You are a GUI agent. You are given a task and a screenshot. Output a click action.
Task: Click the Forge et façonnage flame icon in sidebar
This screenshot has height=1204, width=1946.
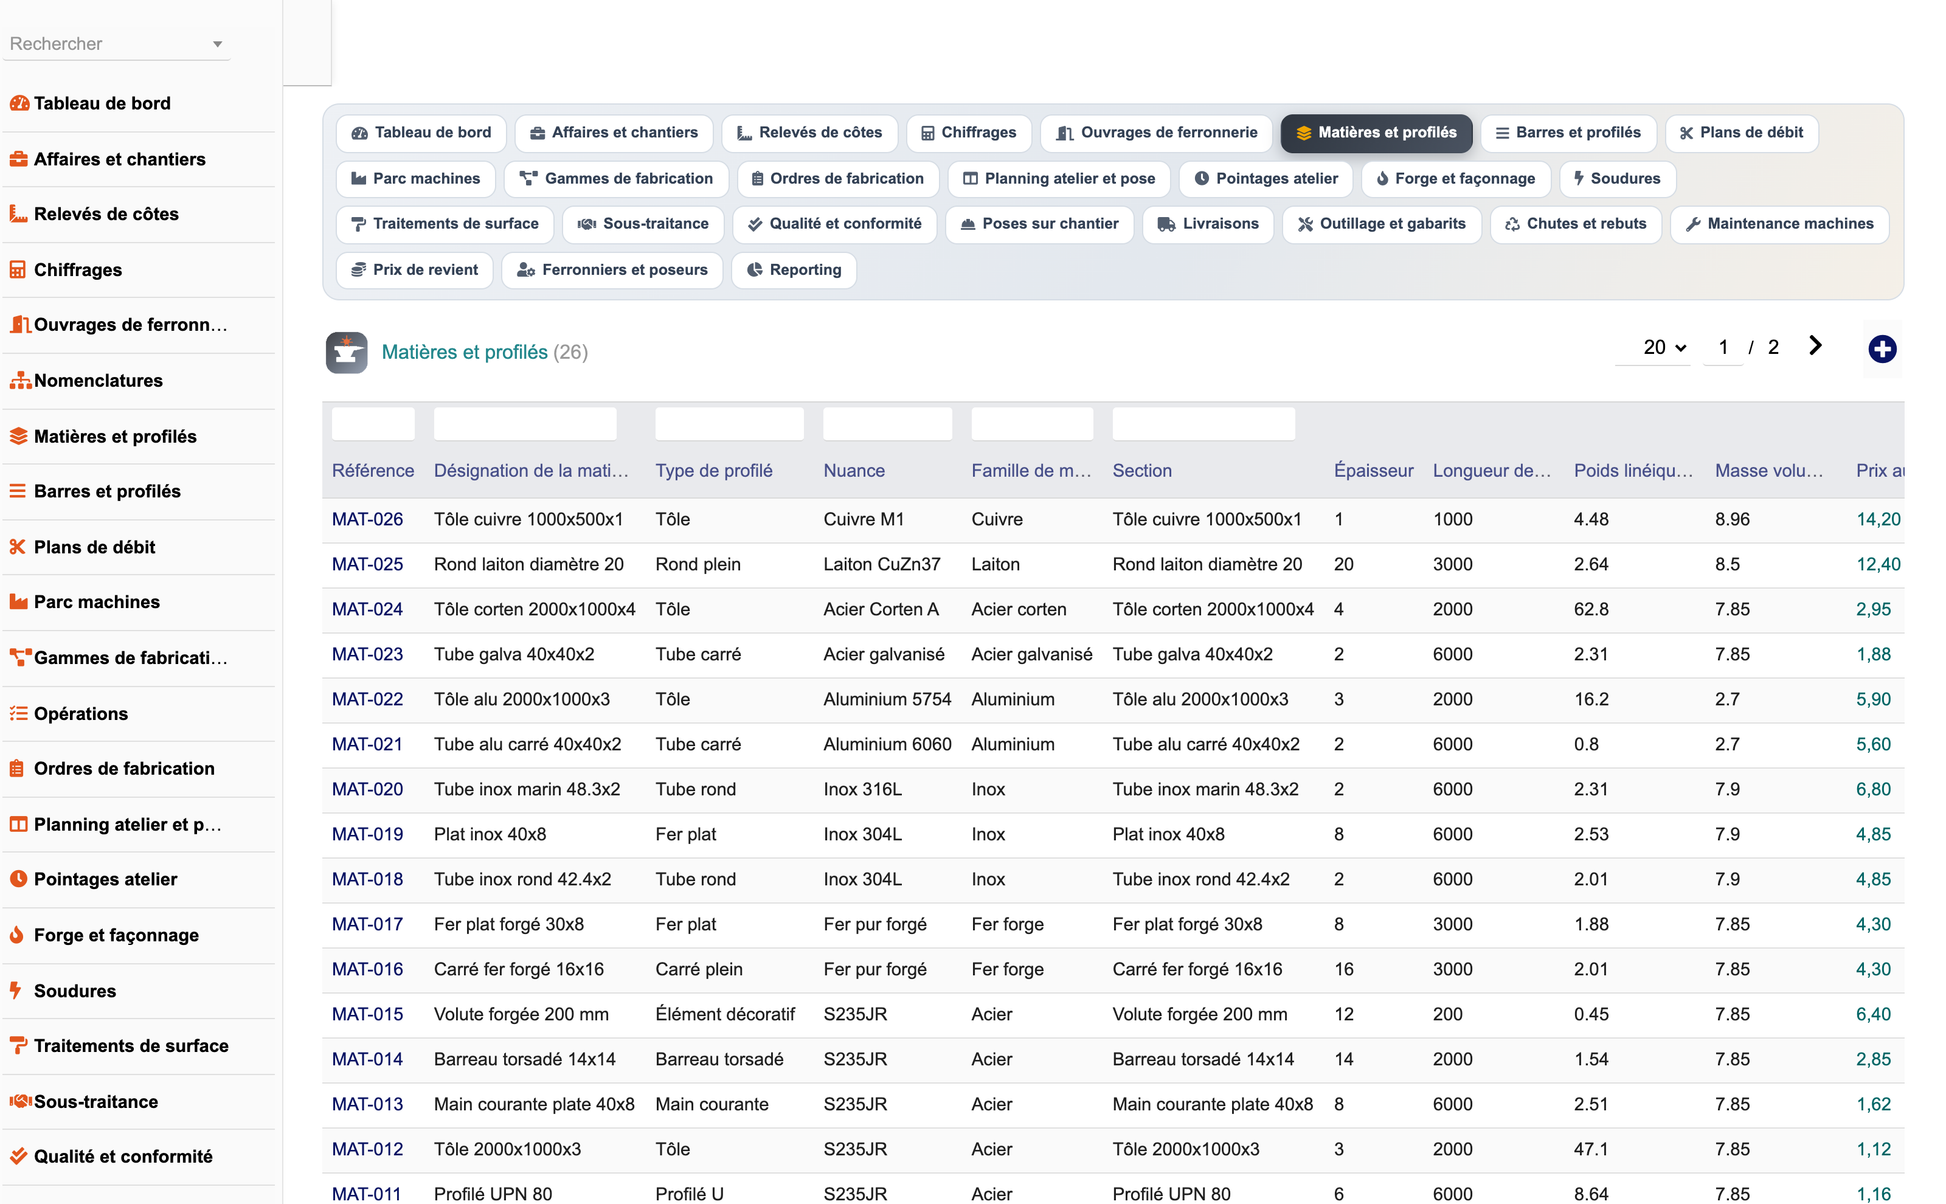coord(17,935)
